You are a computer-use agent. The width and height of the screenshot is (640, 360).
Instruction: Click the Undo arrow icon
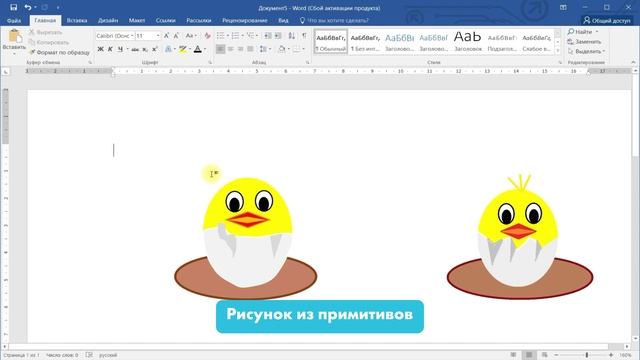(27, 7)
